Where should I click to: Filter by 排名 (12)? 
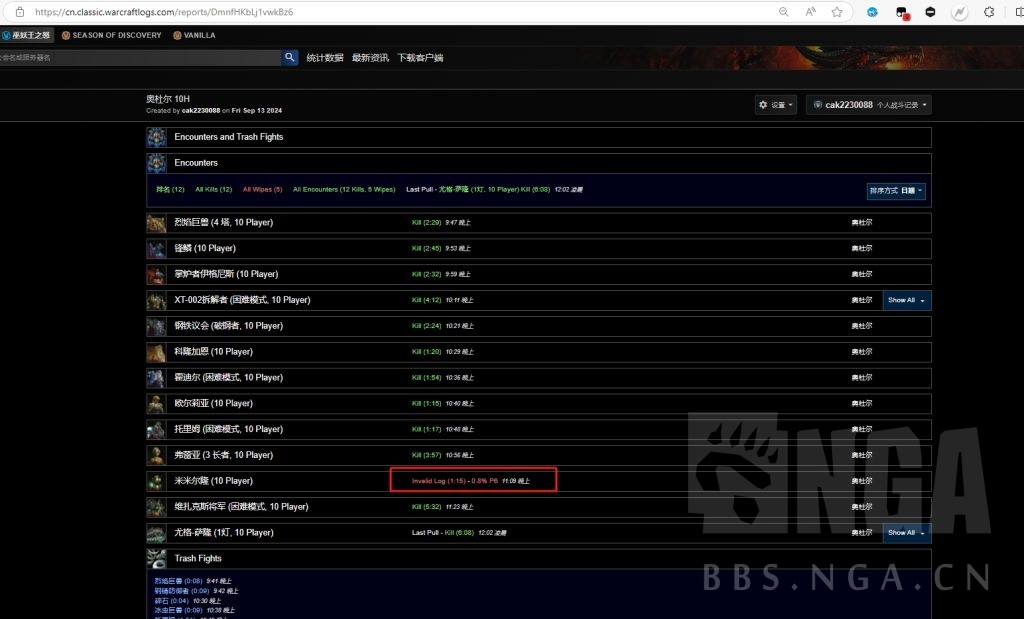click(170, 189)
